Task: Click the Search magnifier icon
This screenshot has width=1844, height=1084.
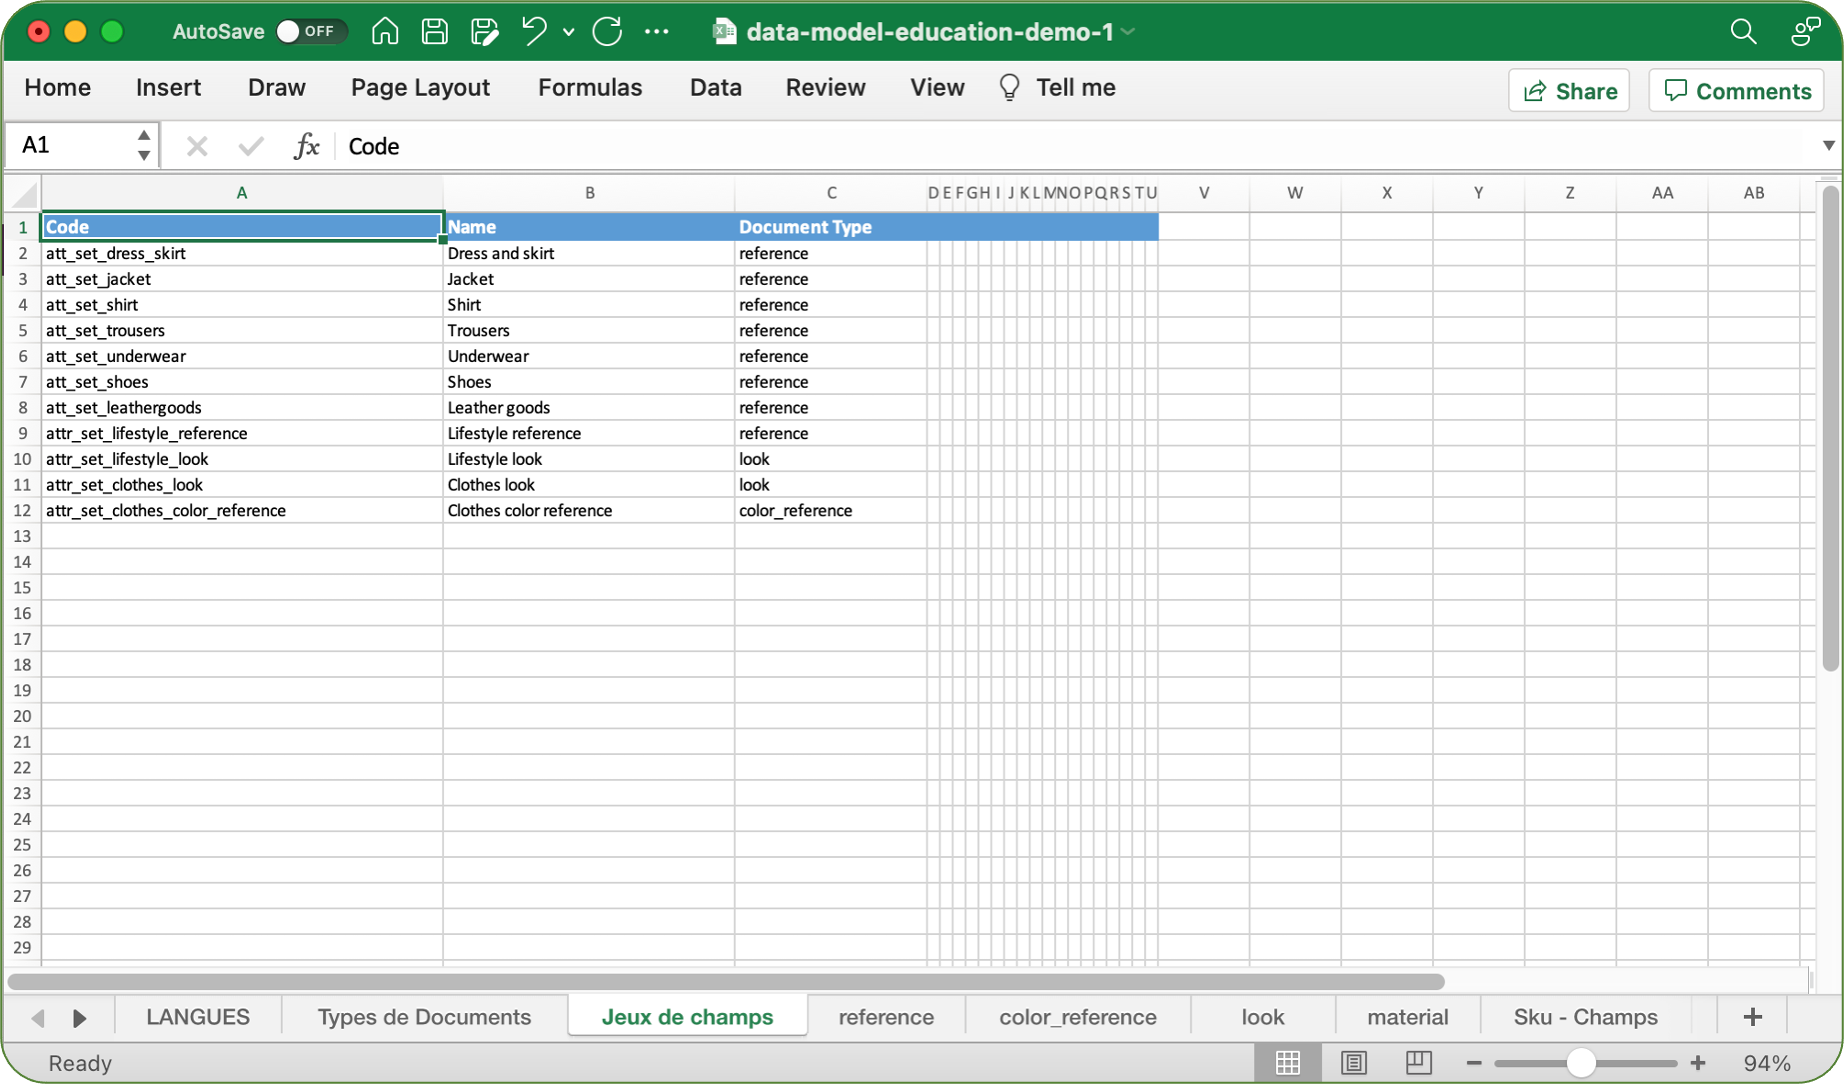Action: 1743,32
